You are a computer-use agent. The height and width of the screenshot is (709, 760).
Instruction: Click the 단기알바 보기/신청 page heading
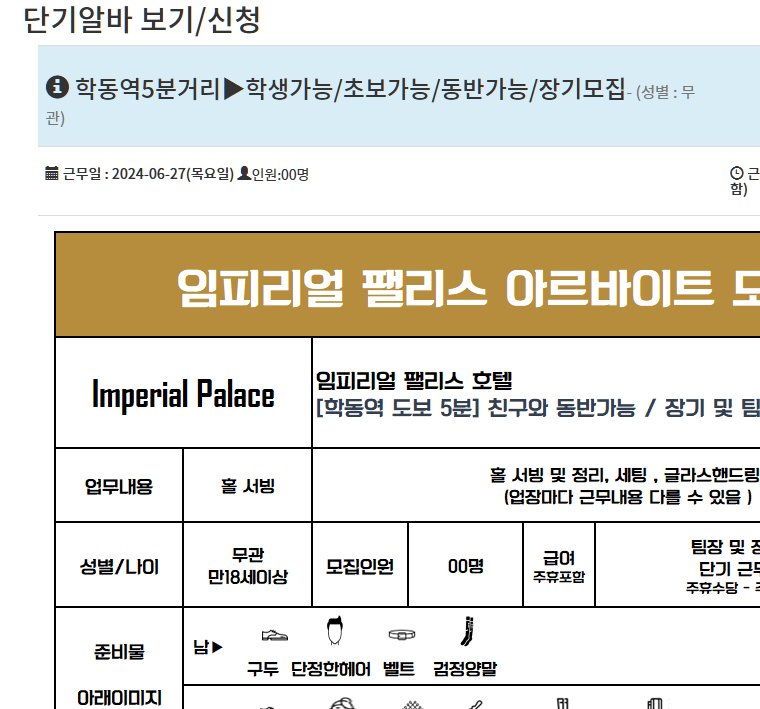click(x=142, y=20)
